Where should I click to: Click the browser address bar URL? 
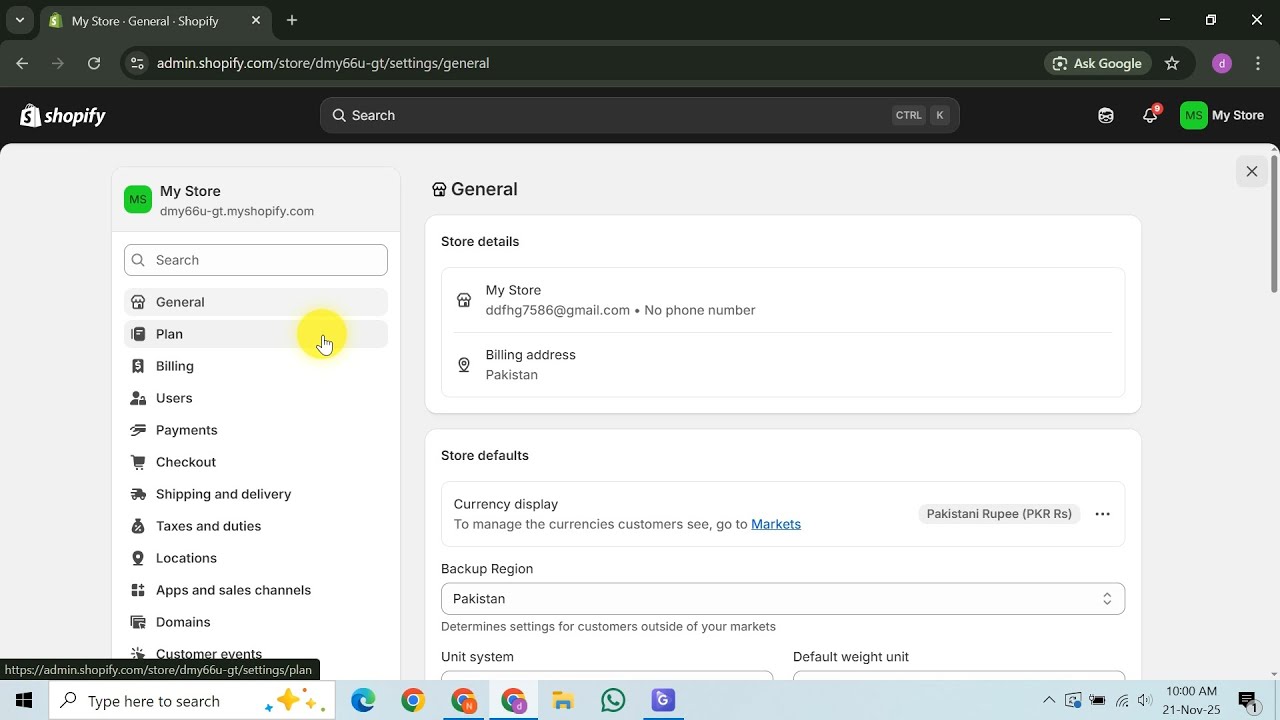[323, 63]
